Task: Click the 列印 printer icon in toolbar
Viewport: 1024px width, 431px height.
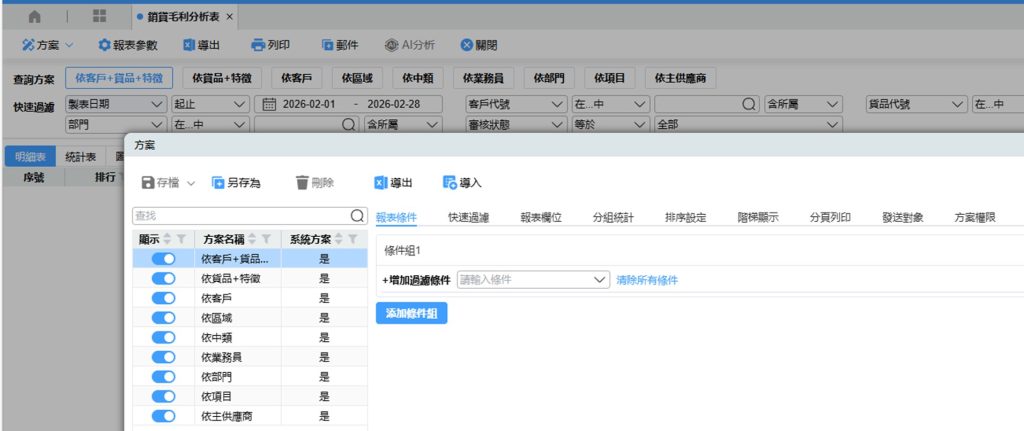Action: pyautogui.click(x=257, y=45)
